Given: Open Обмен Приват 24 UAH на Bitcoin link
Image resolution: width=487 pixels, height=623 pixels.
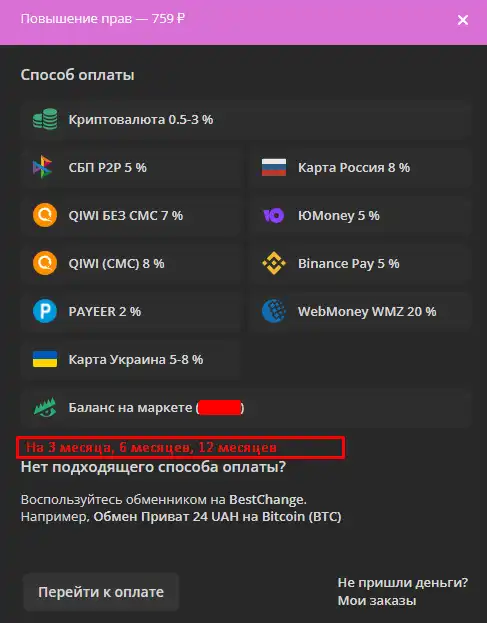Looking at the screenshot, I should (x=217, y=517).
